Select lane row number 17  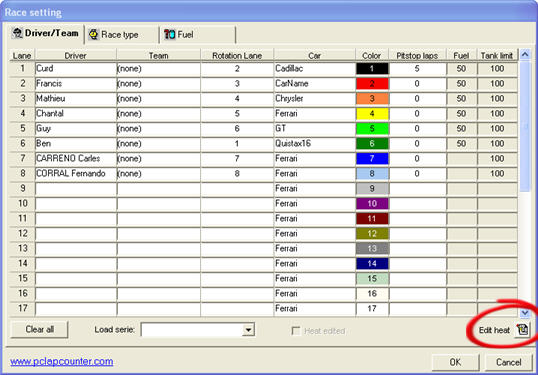pos(23,308)
